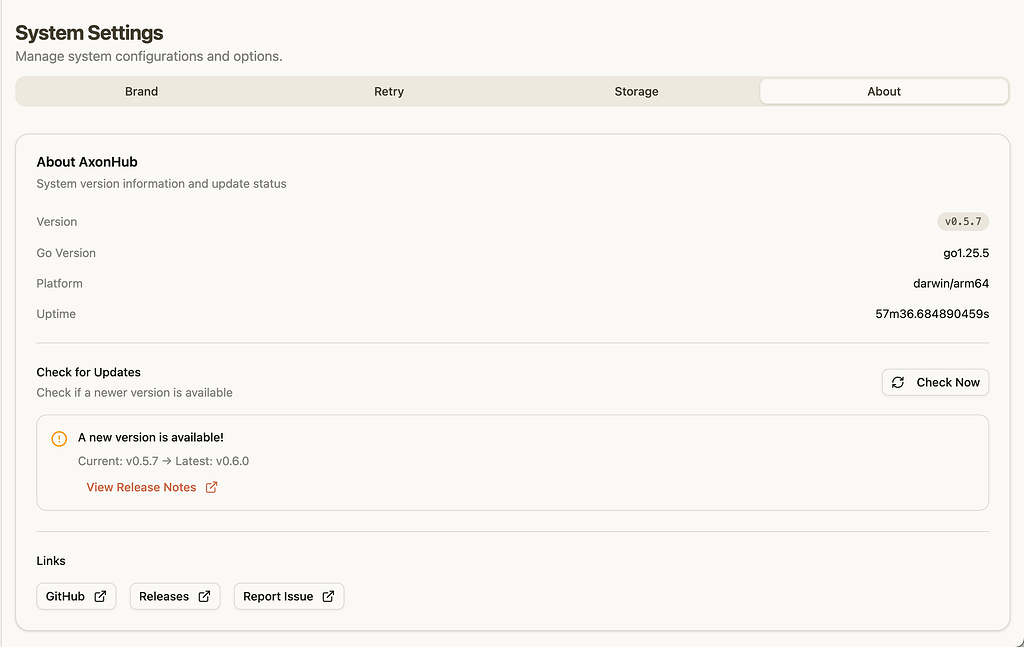Open the Releases link button
Screen dimensions: 1024x647
[x=175, y=596]
